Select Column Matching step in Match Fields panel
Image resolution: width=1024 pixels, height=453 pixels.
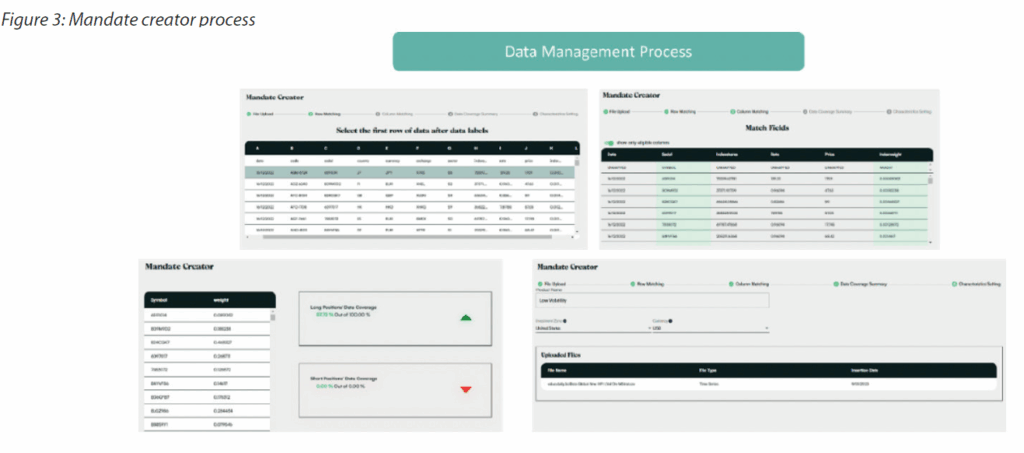point(731,113)
